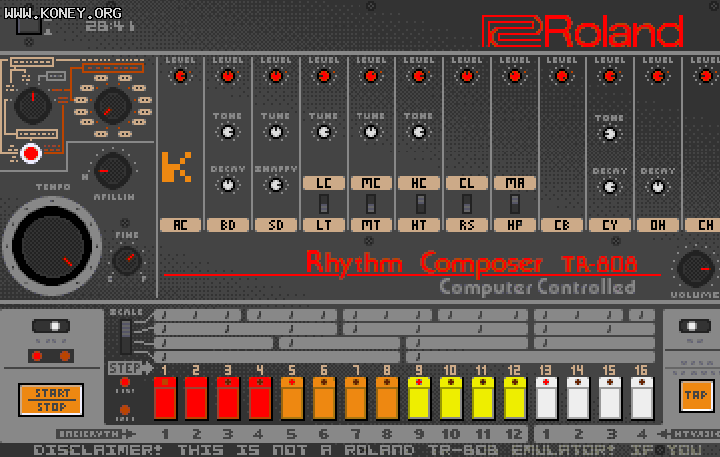This screenshot has width=720, height=457.
Task: Click the large red-and-white round button
Action: 31,153
